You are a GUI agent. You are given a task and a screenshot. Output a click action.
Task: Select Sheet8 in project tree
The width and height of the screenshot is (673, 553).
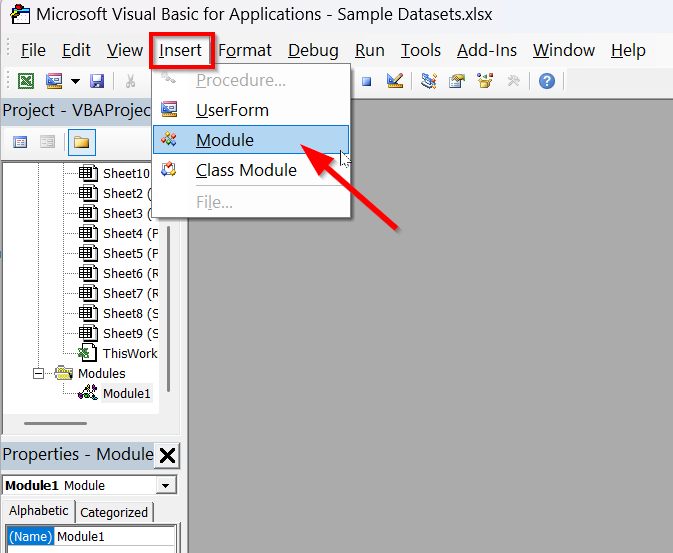(x=130, y=313)
